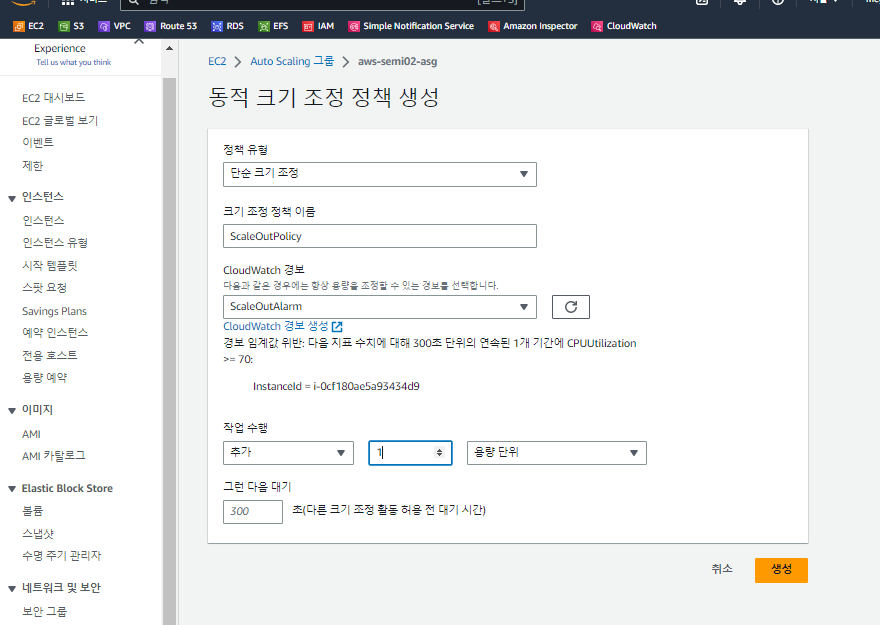Image resolution: width=880 pixels, height=625 pixels.
Task: Open 볼륨 in sidebar
Action: [x=33, y=511]
